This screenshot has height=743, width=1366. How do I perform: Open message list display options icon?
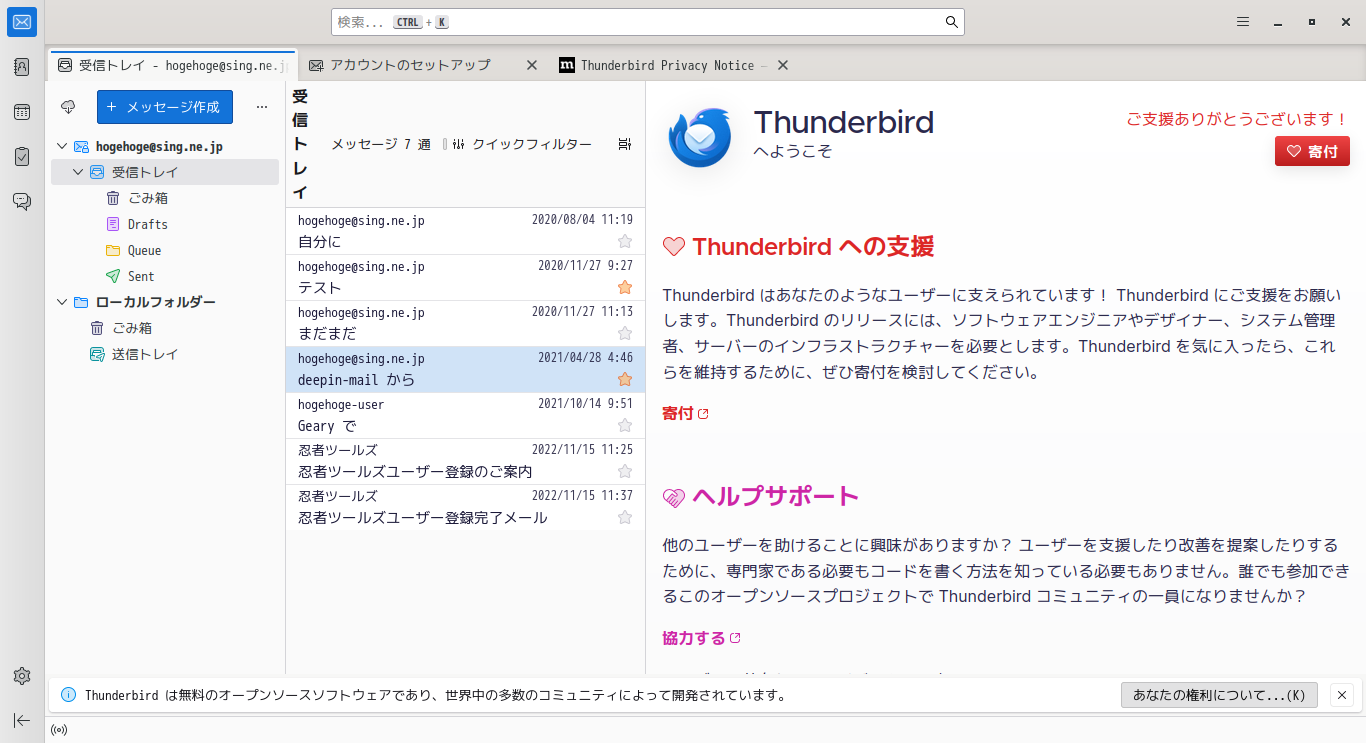coord(625,144)
